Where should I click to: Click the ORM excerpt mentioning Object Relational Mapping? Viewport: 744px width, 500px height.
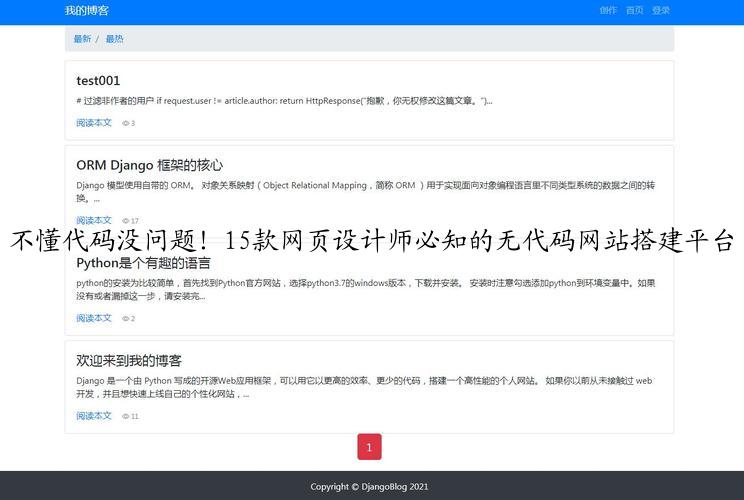tap(365, 192)
